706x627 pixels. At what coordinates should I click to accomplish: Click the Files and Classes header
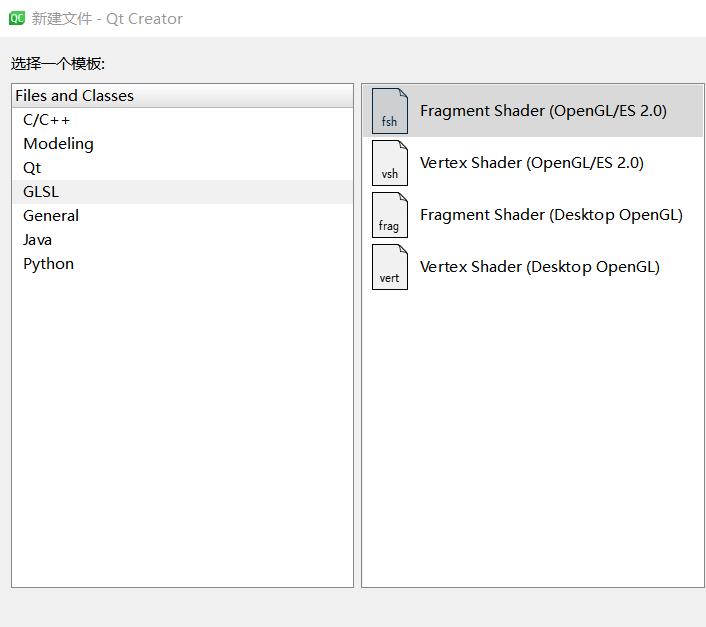pos(182,95)
